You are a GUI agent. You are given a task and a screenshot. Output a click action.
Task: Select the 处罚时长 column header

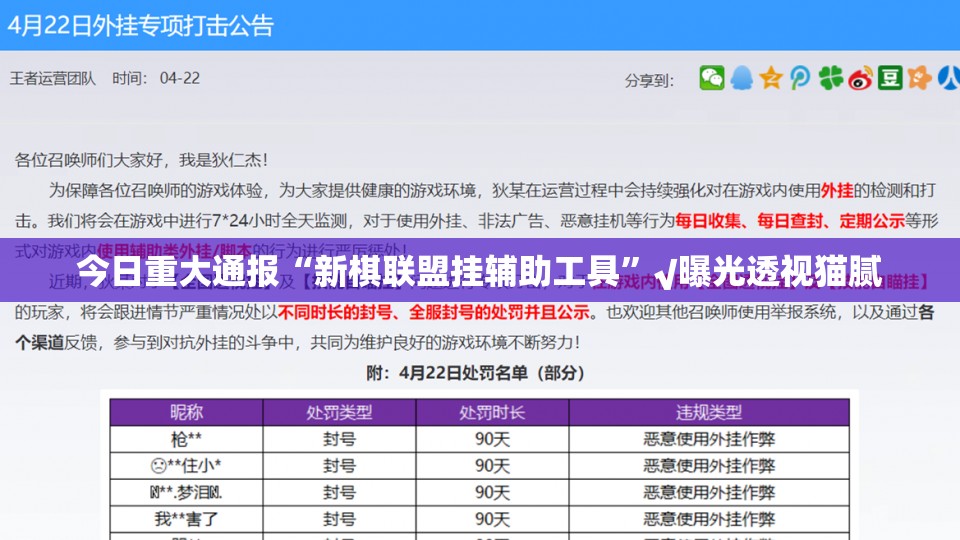pos(492,412)
